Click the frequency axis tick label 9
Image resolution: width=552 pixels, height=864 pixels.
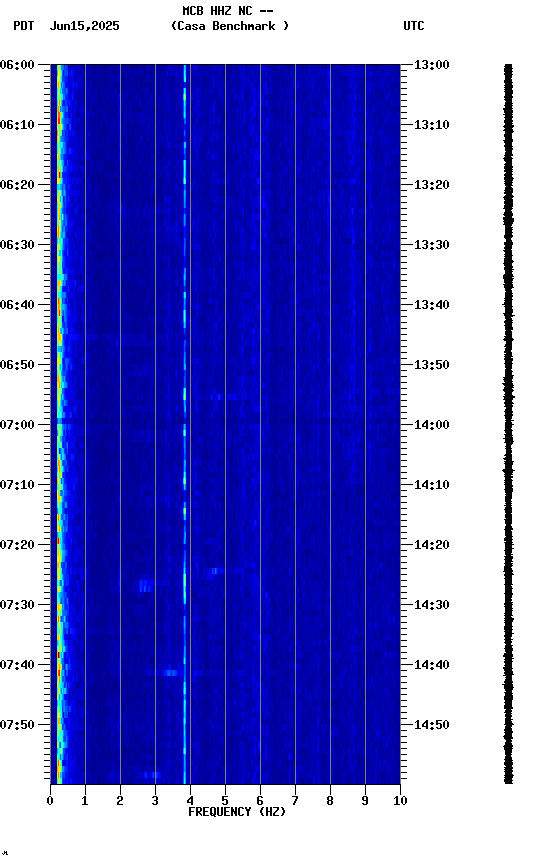point(365,801)
